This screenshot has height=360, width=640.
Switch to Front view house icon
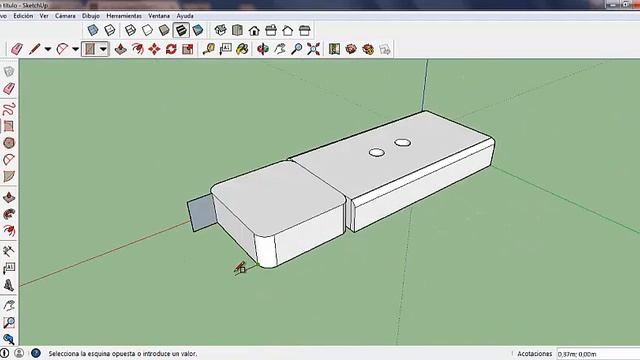coord(254,30)
